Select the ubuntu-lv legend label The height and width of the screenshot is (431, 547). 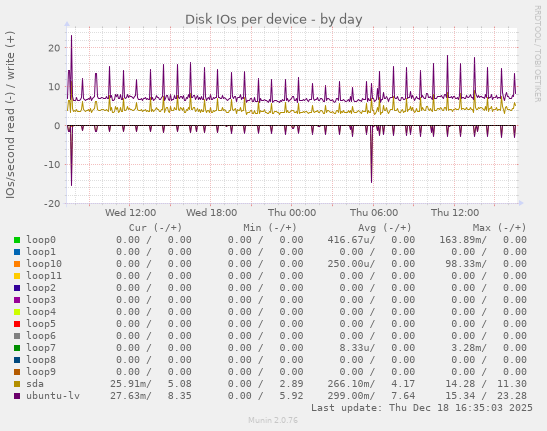53,395
